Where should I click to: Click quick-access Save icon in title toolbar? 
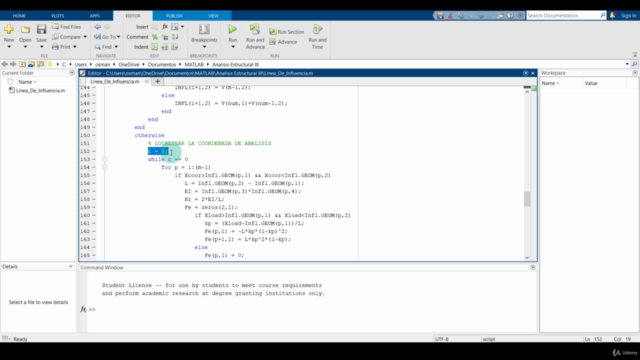[x=440, y=16]
